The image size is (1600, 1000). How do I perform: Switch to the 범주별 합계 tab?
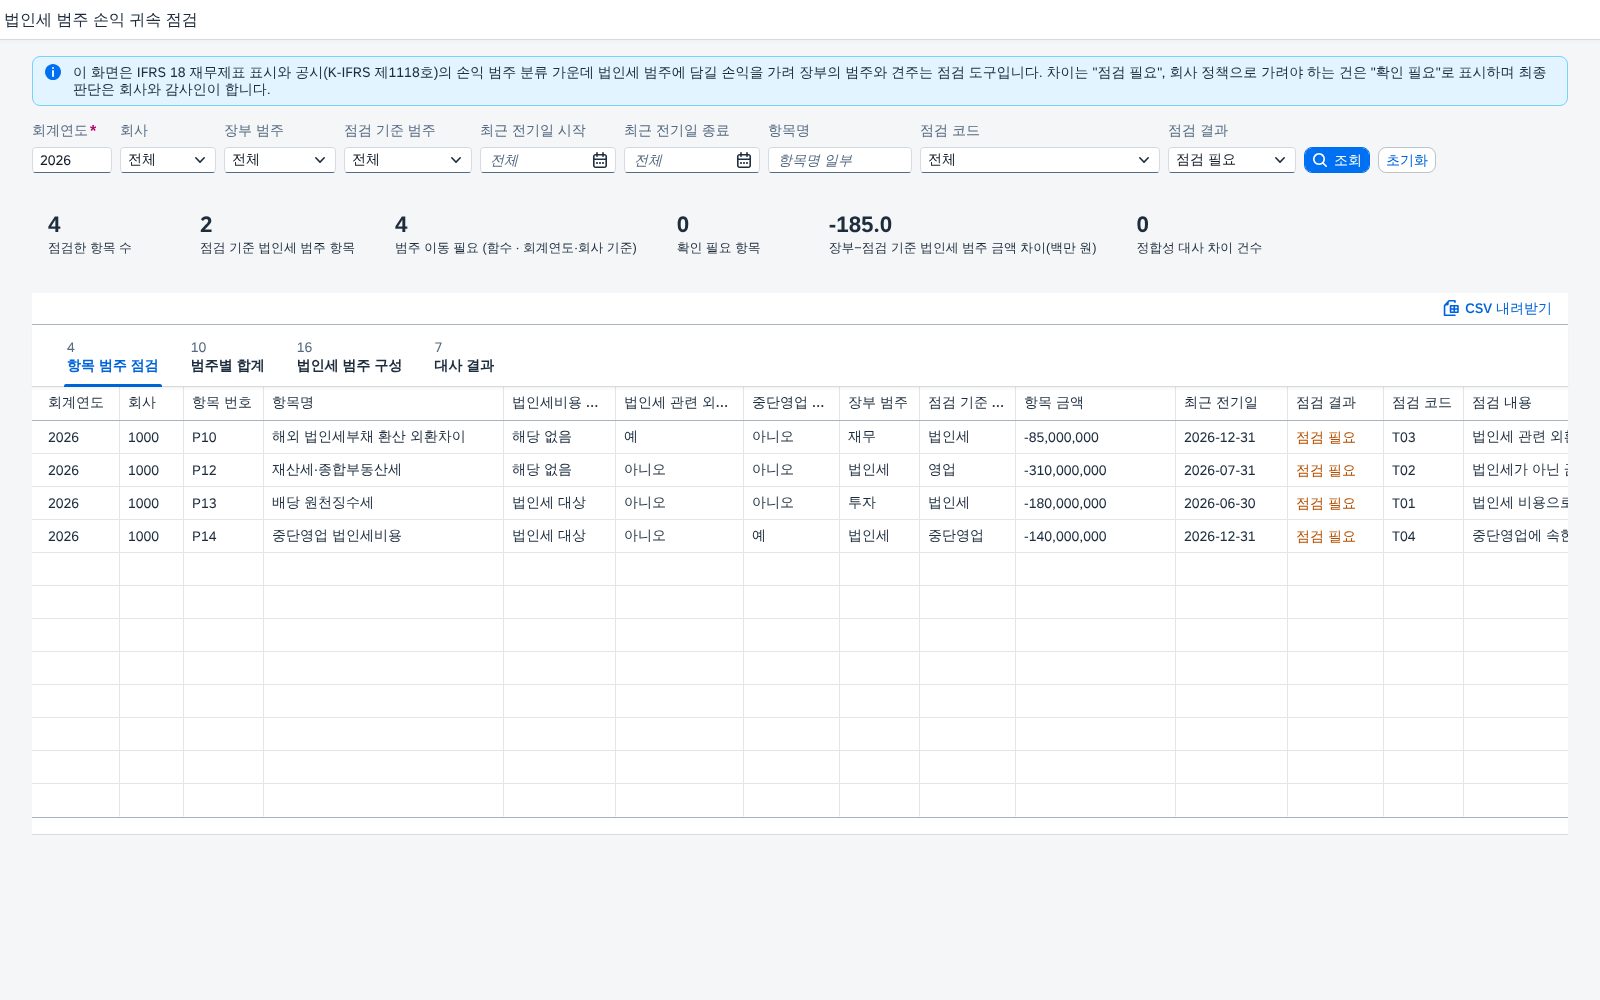227,358
